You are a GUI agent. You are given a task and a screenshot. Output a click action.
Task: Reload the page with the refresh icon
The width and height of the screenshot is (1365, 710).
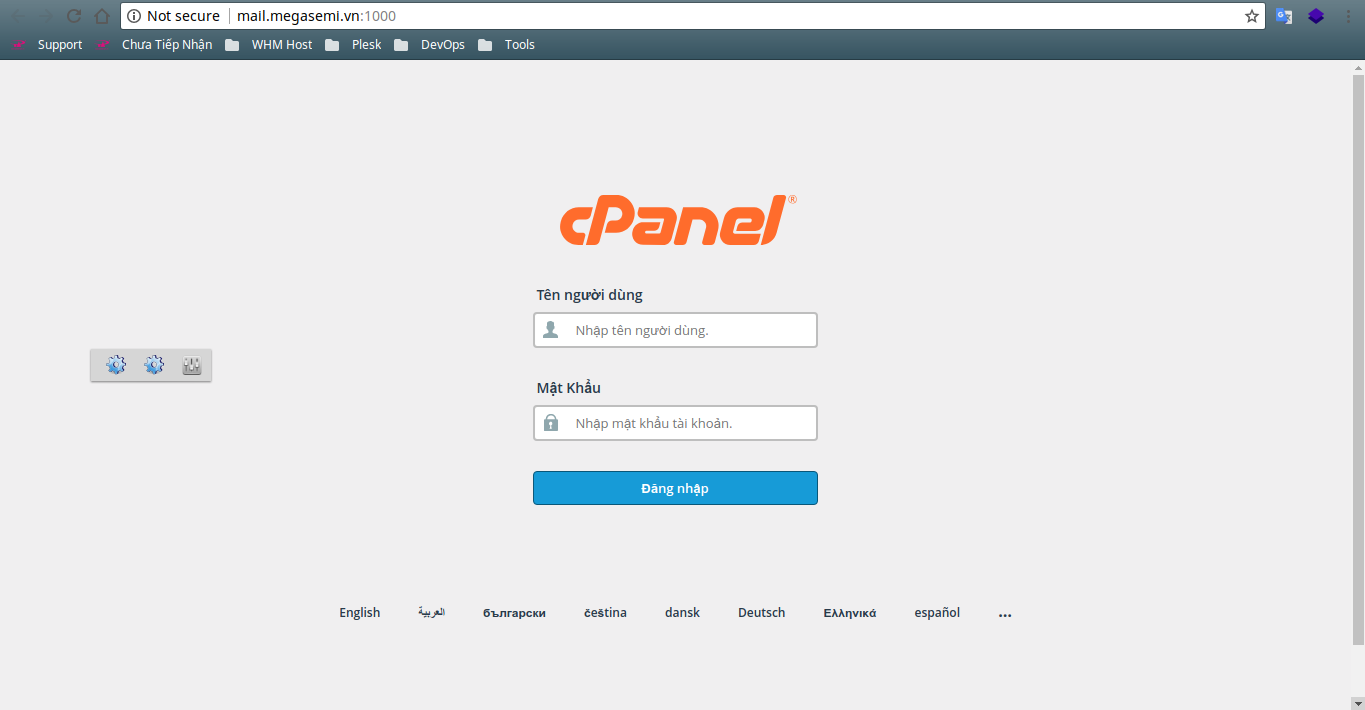tap(74, 16)
